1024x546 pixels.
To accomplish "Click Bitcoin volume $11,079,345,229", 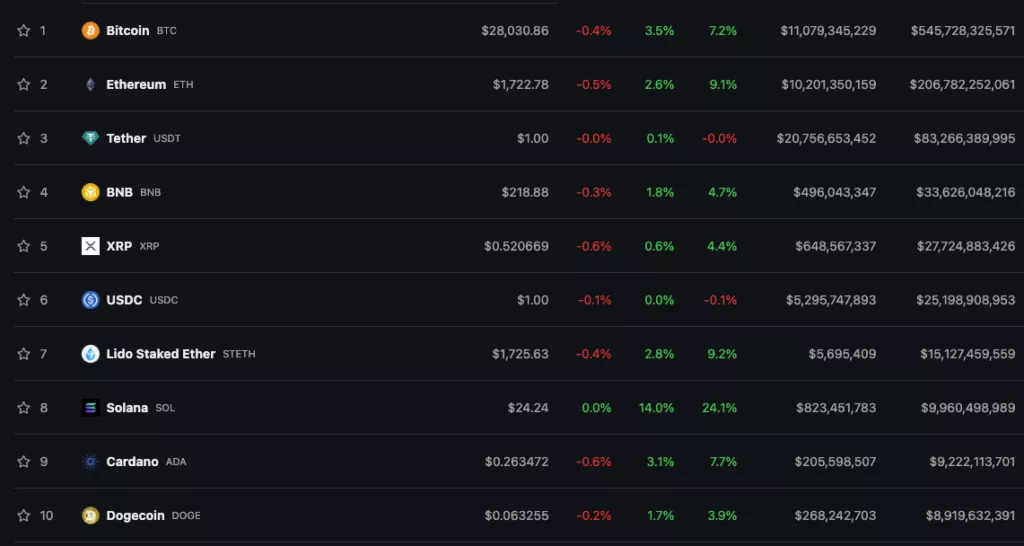I will 828,31.
